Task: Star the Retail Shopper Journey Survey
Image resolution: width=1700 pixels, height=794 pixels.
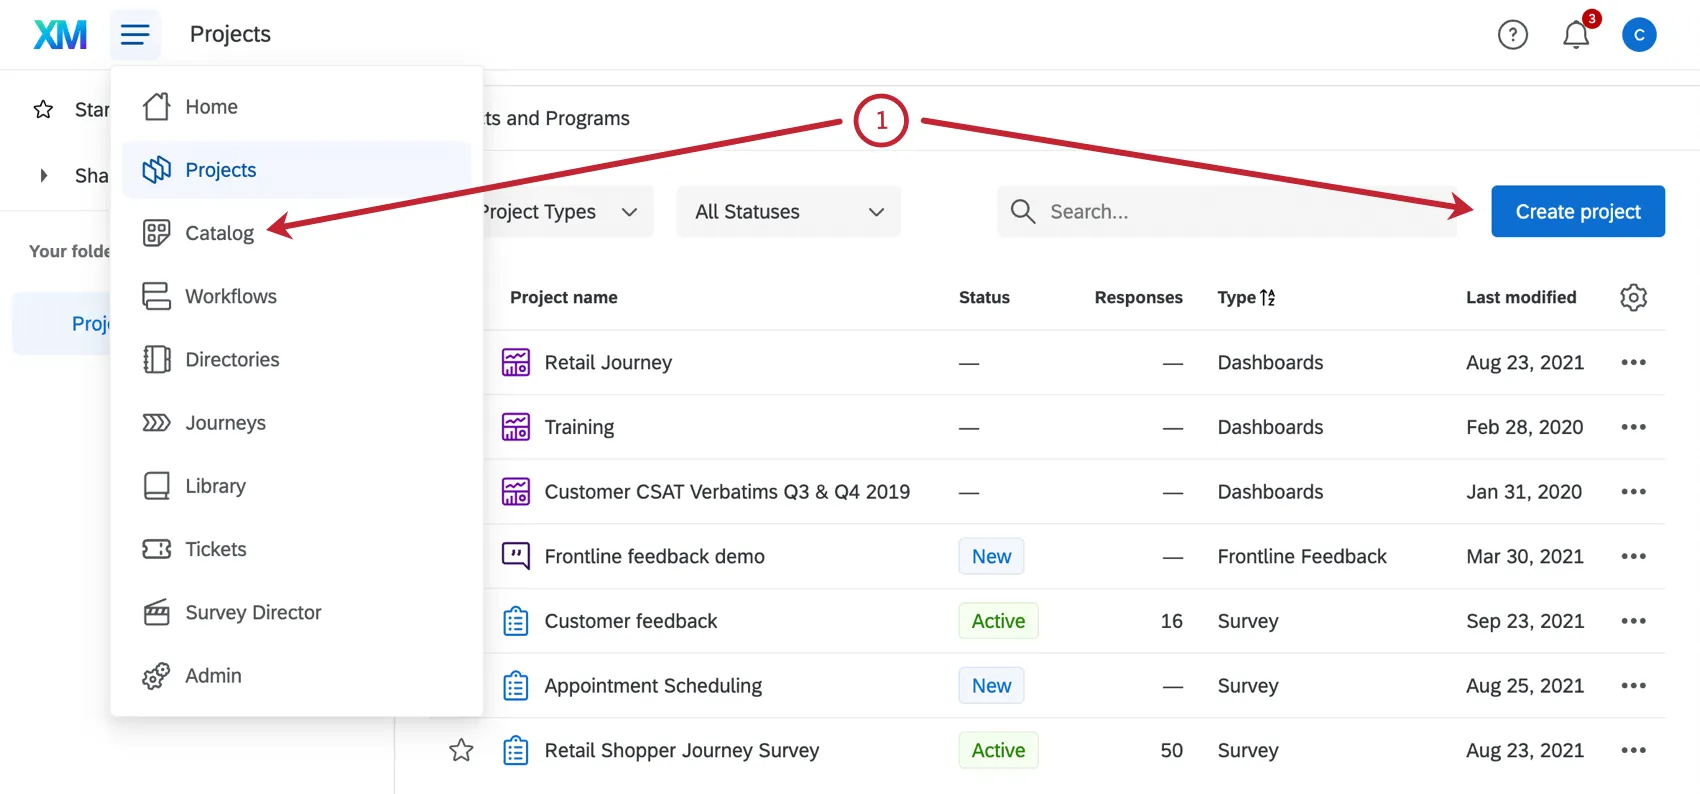Action: [x=461, y=750]
